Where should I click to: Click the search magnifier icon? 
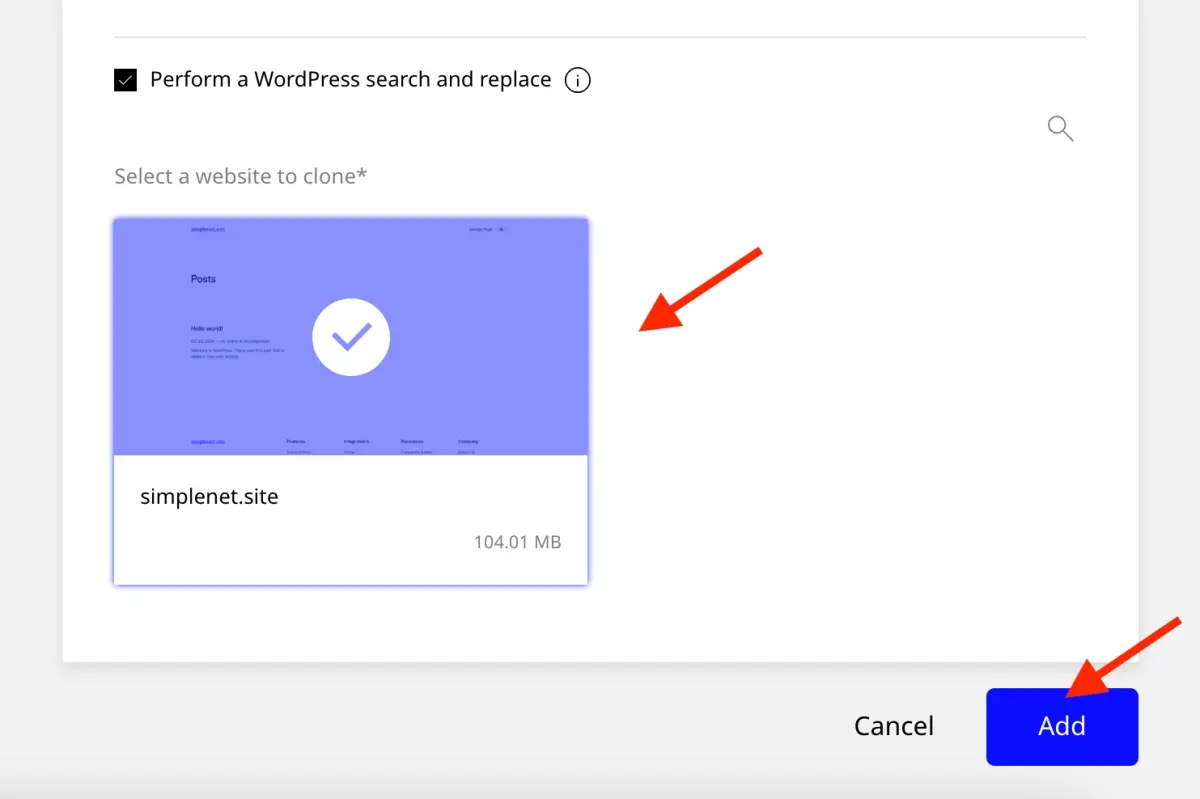[x=1060, y=128]
